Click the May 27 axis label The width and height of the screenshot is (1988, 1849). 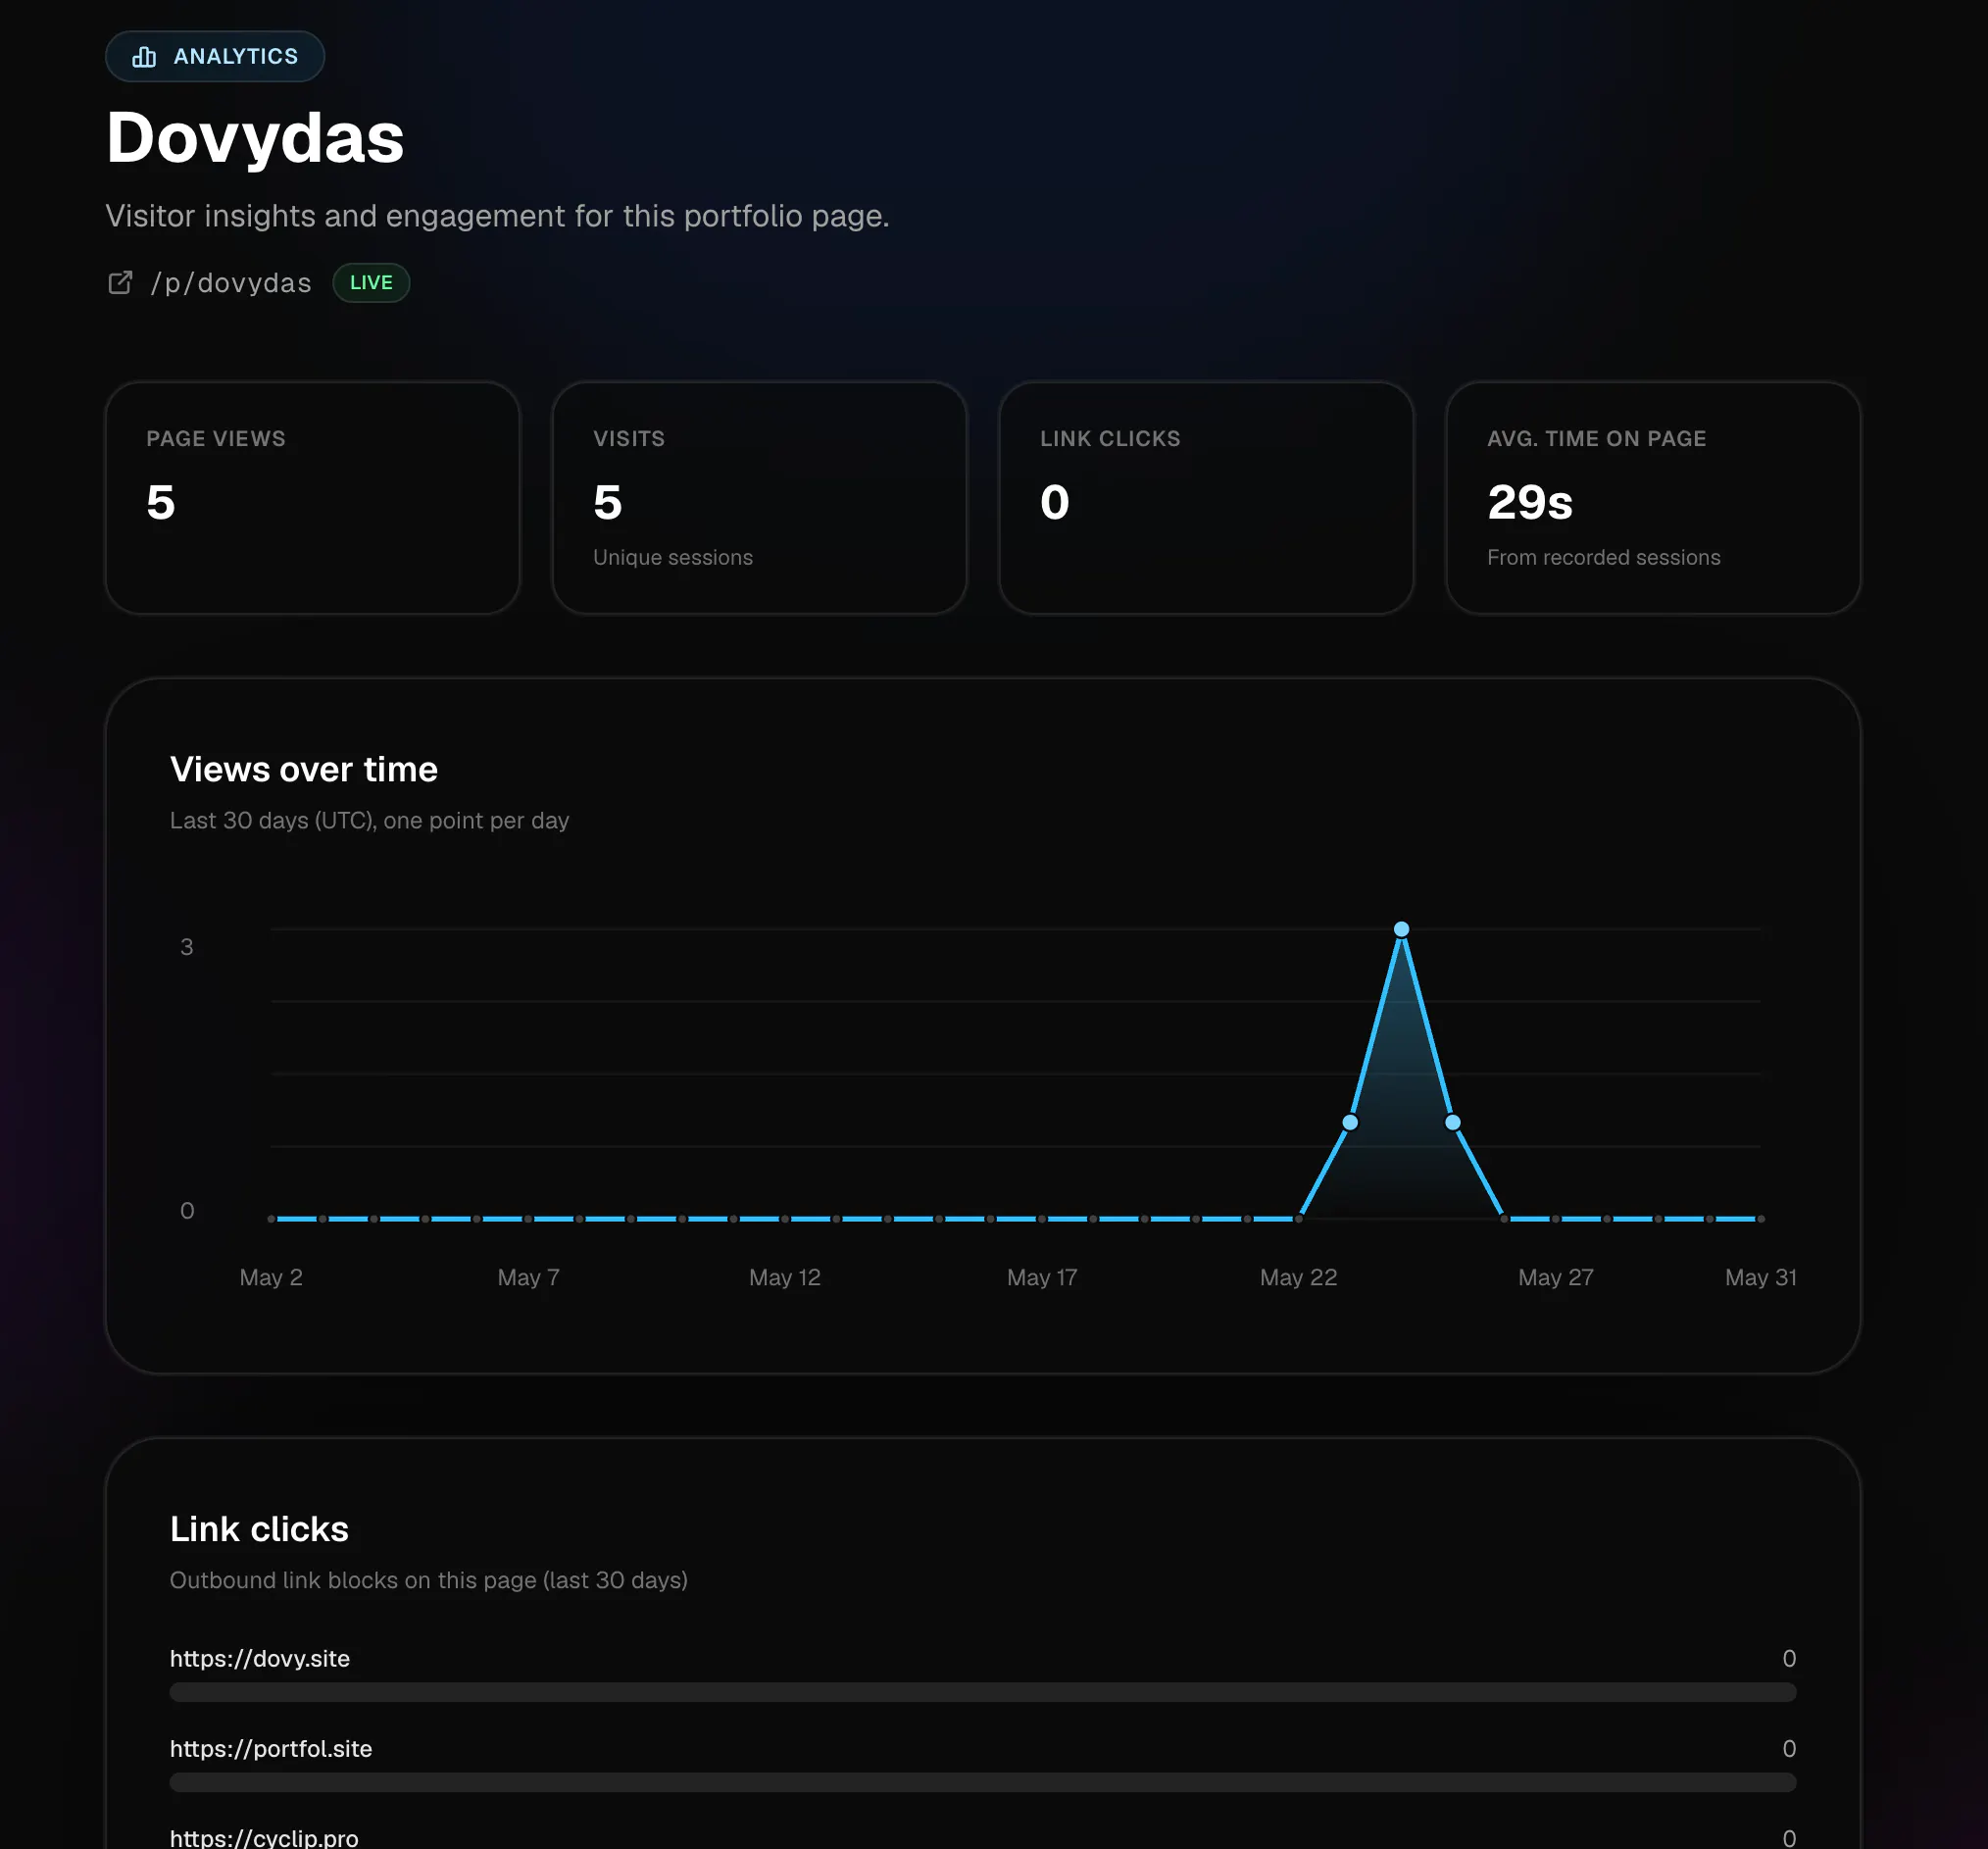(x=1555, y=1278)
